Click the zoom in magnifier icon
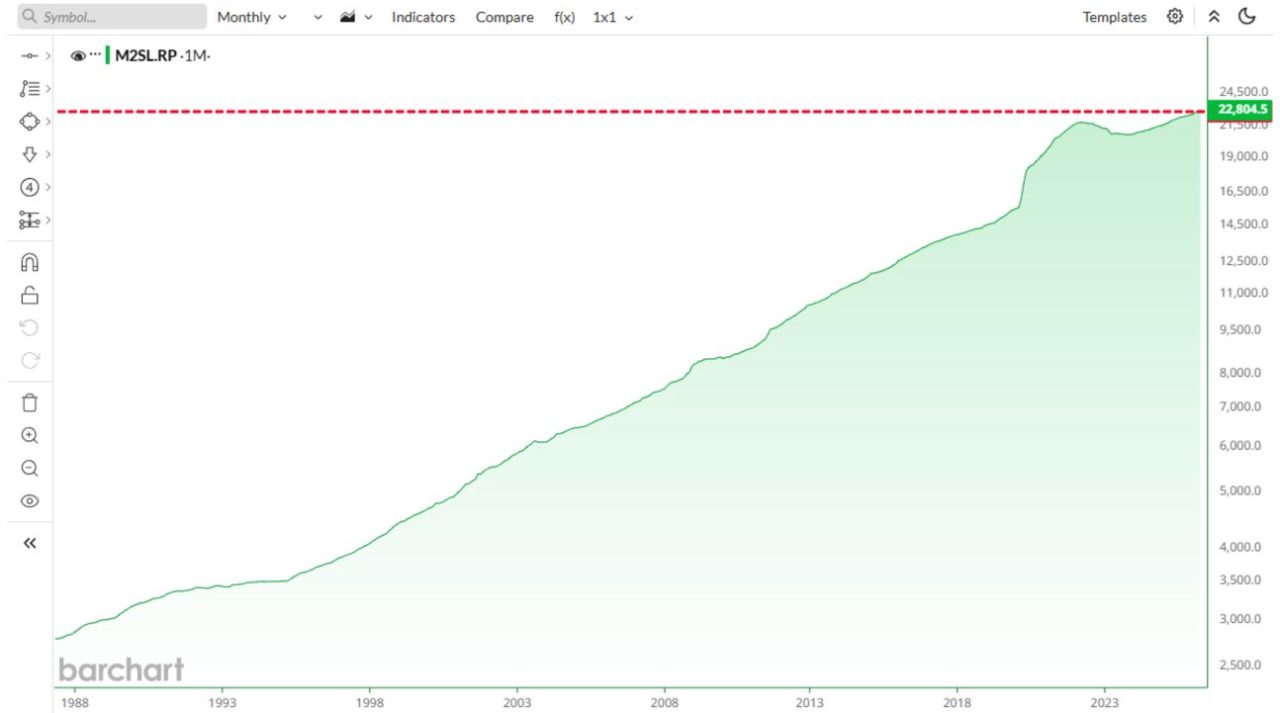The width and height of the screenshot is (1280, 713). [29, 436]
